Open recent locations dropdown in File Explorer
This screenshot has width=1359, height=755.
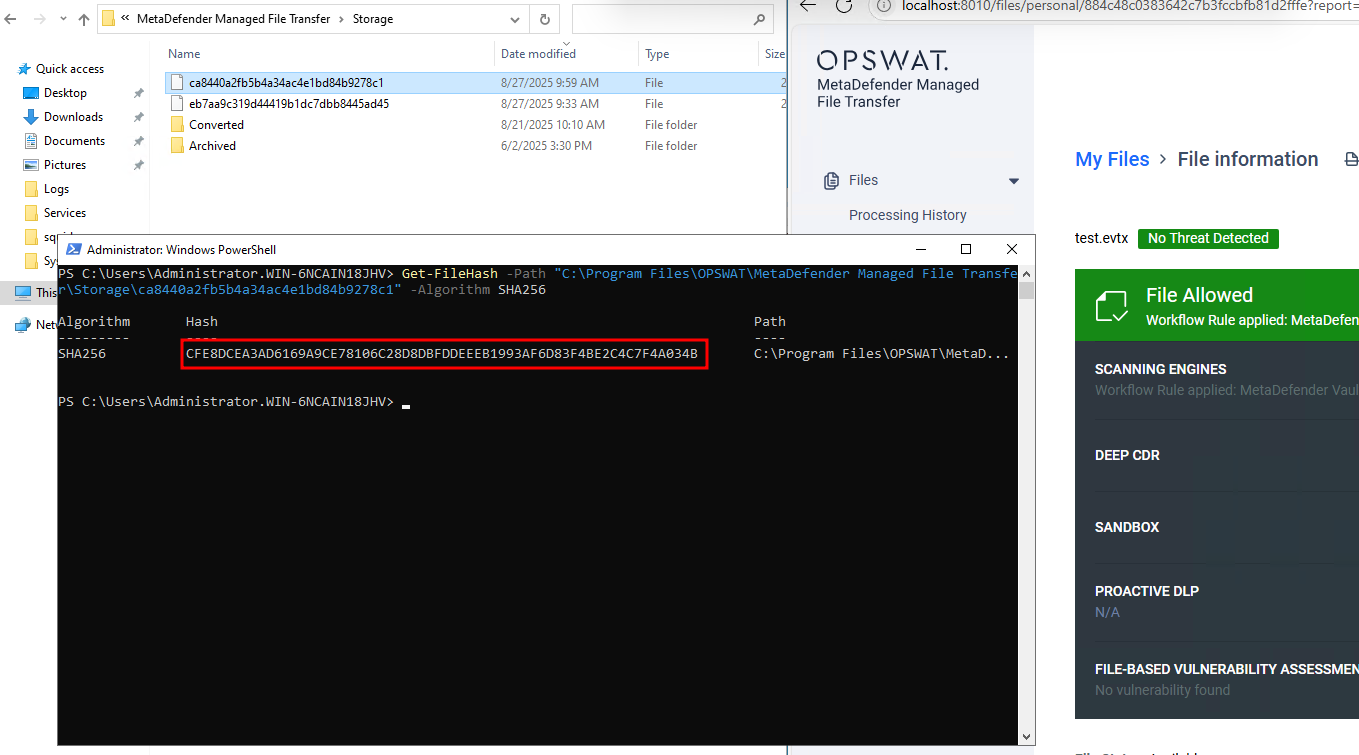click(x=63, y=19)
